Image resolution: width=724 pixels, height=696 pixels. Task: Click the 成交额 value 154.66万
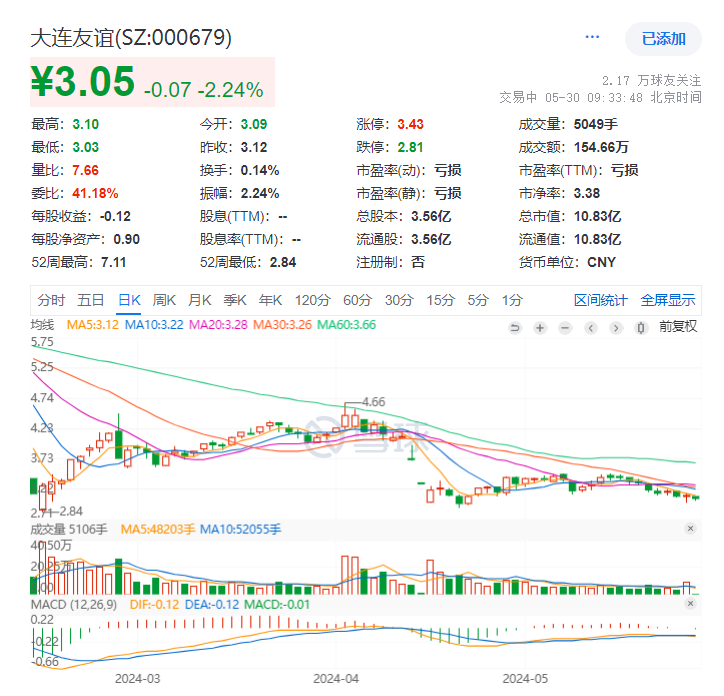601,147
